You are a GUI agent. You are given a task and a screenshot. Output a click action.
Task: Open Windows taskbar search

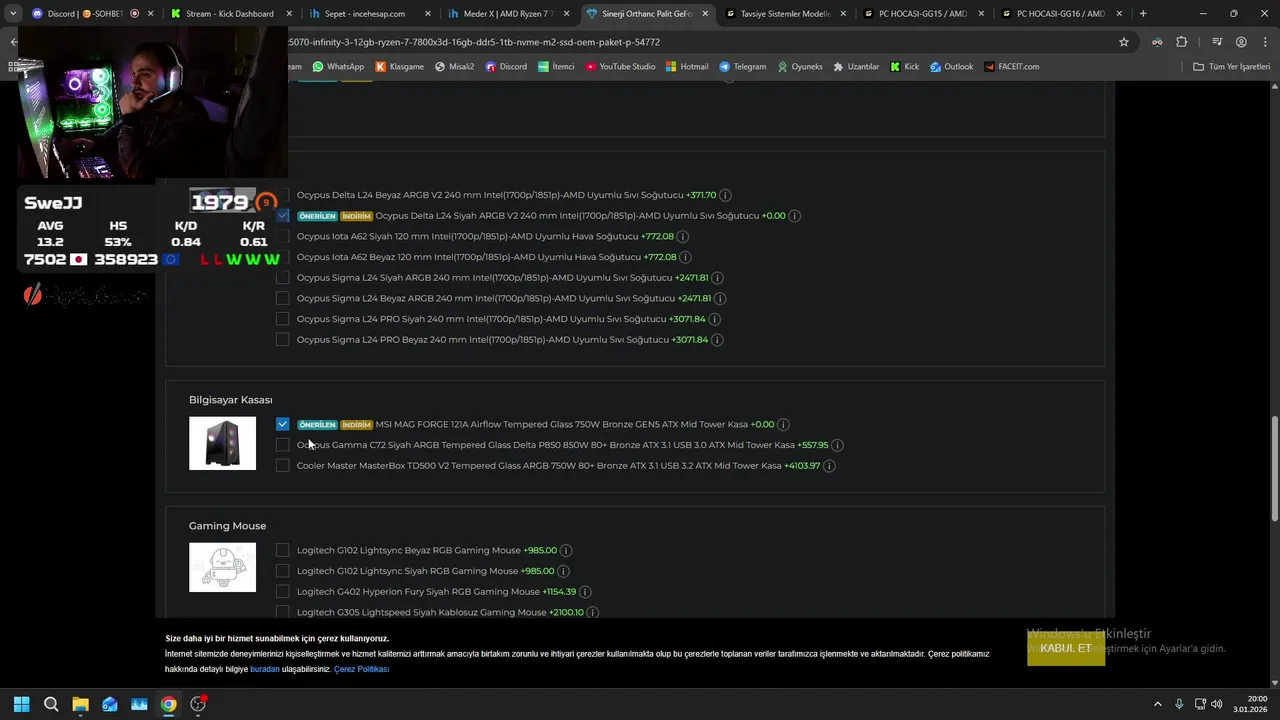51,704
